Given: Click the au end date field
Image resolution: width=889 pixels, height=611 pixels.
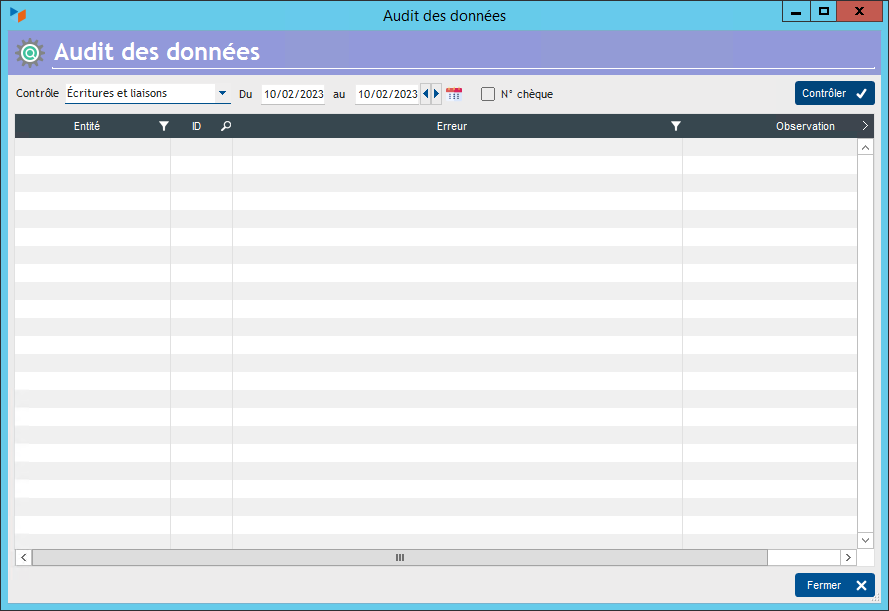Looking at the screenshot, I should pos(387,94).
